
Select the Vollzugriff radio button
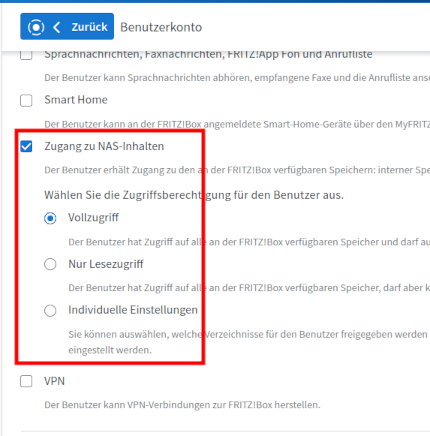[x=50, y=218]
